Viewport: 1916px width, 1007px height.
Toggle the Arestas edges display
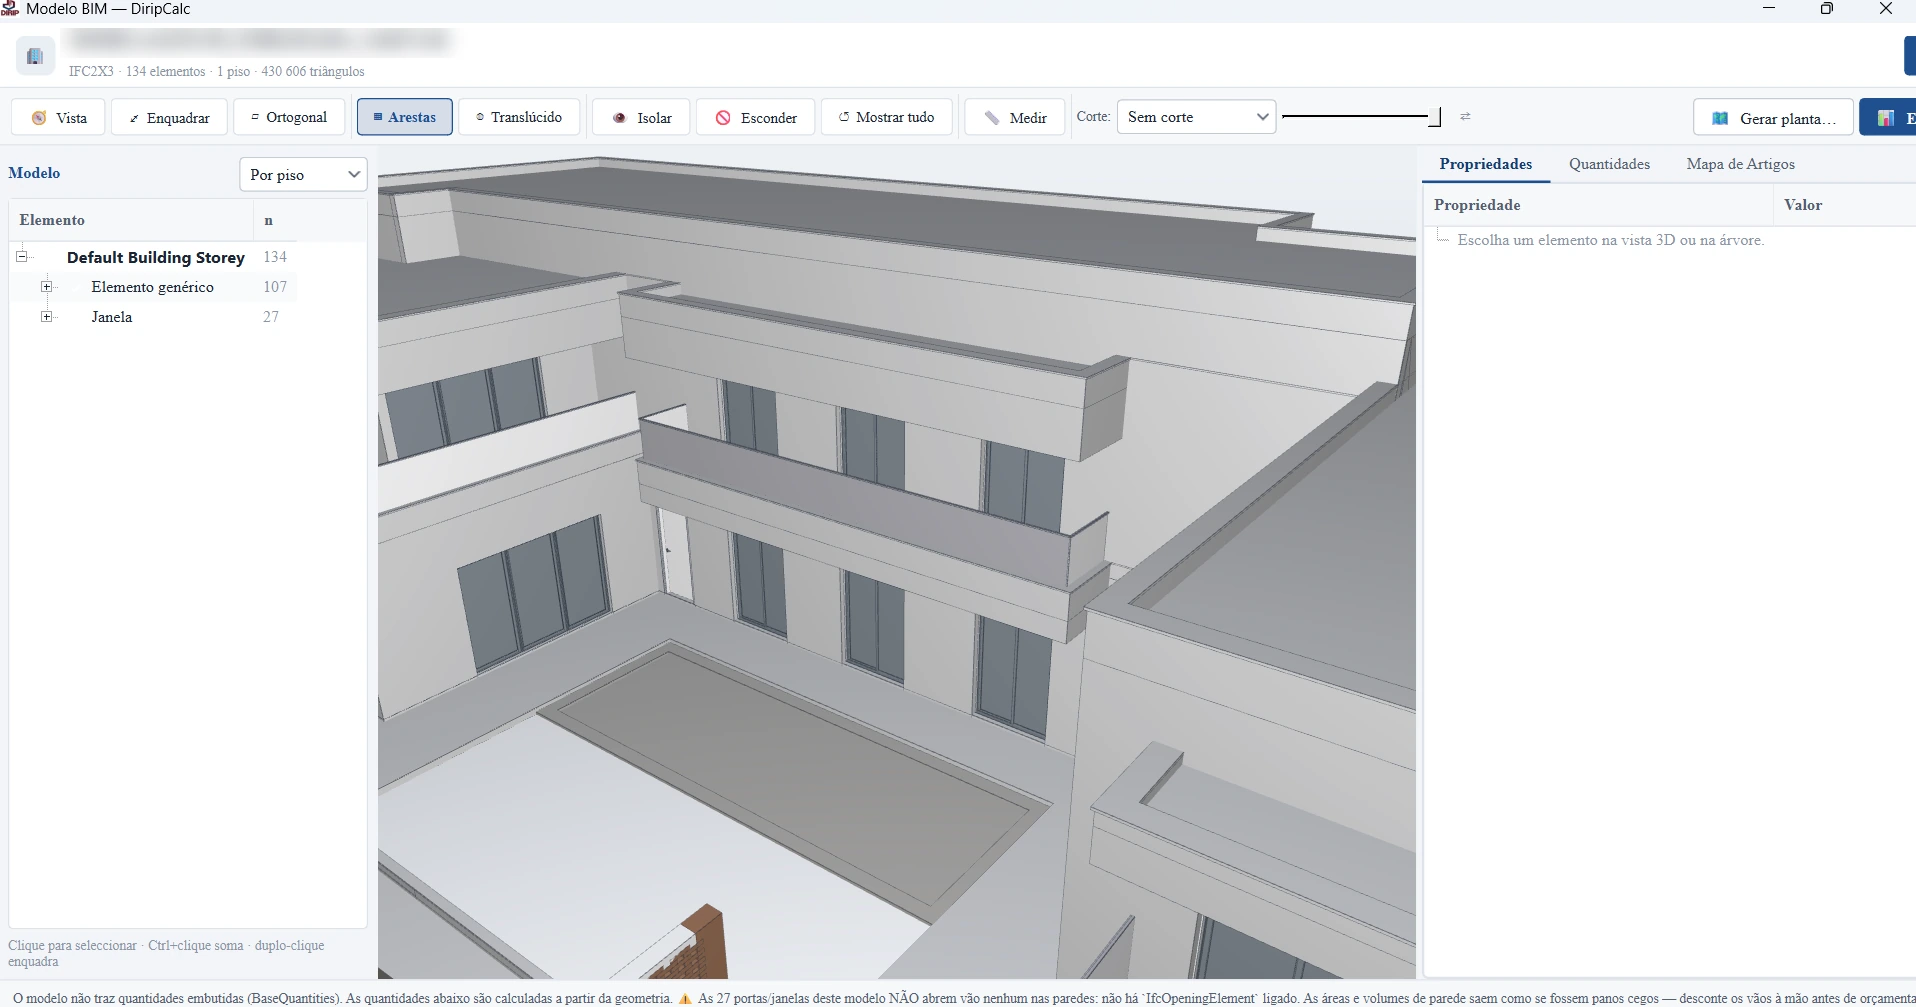pyautogui.click(x=404, y=117)
